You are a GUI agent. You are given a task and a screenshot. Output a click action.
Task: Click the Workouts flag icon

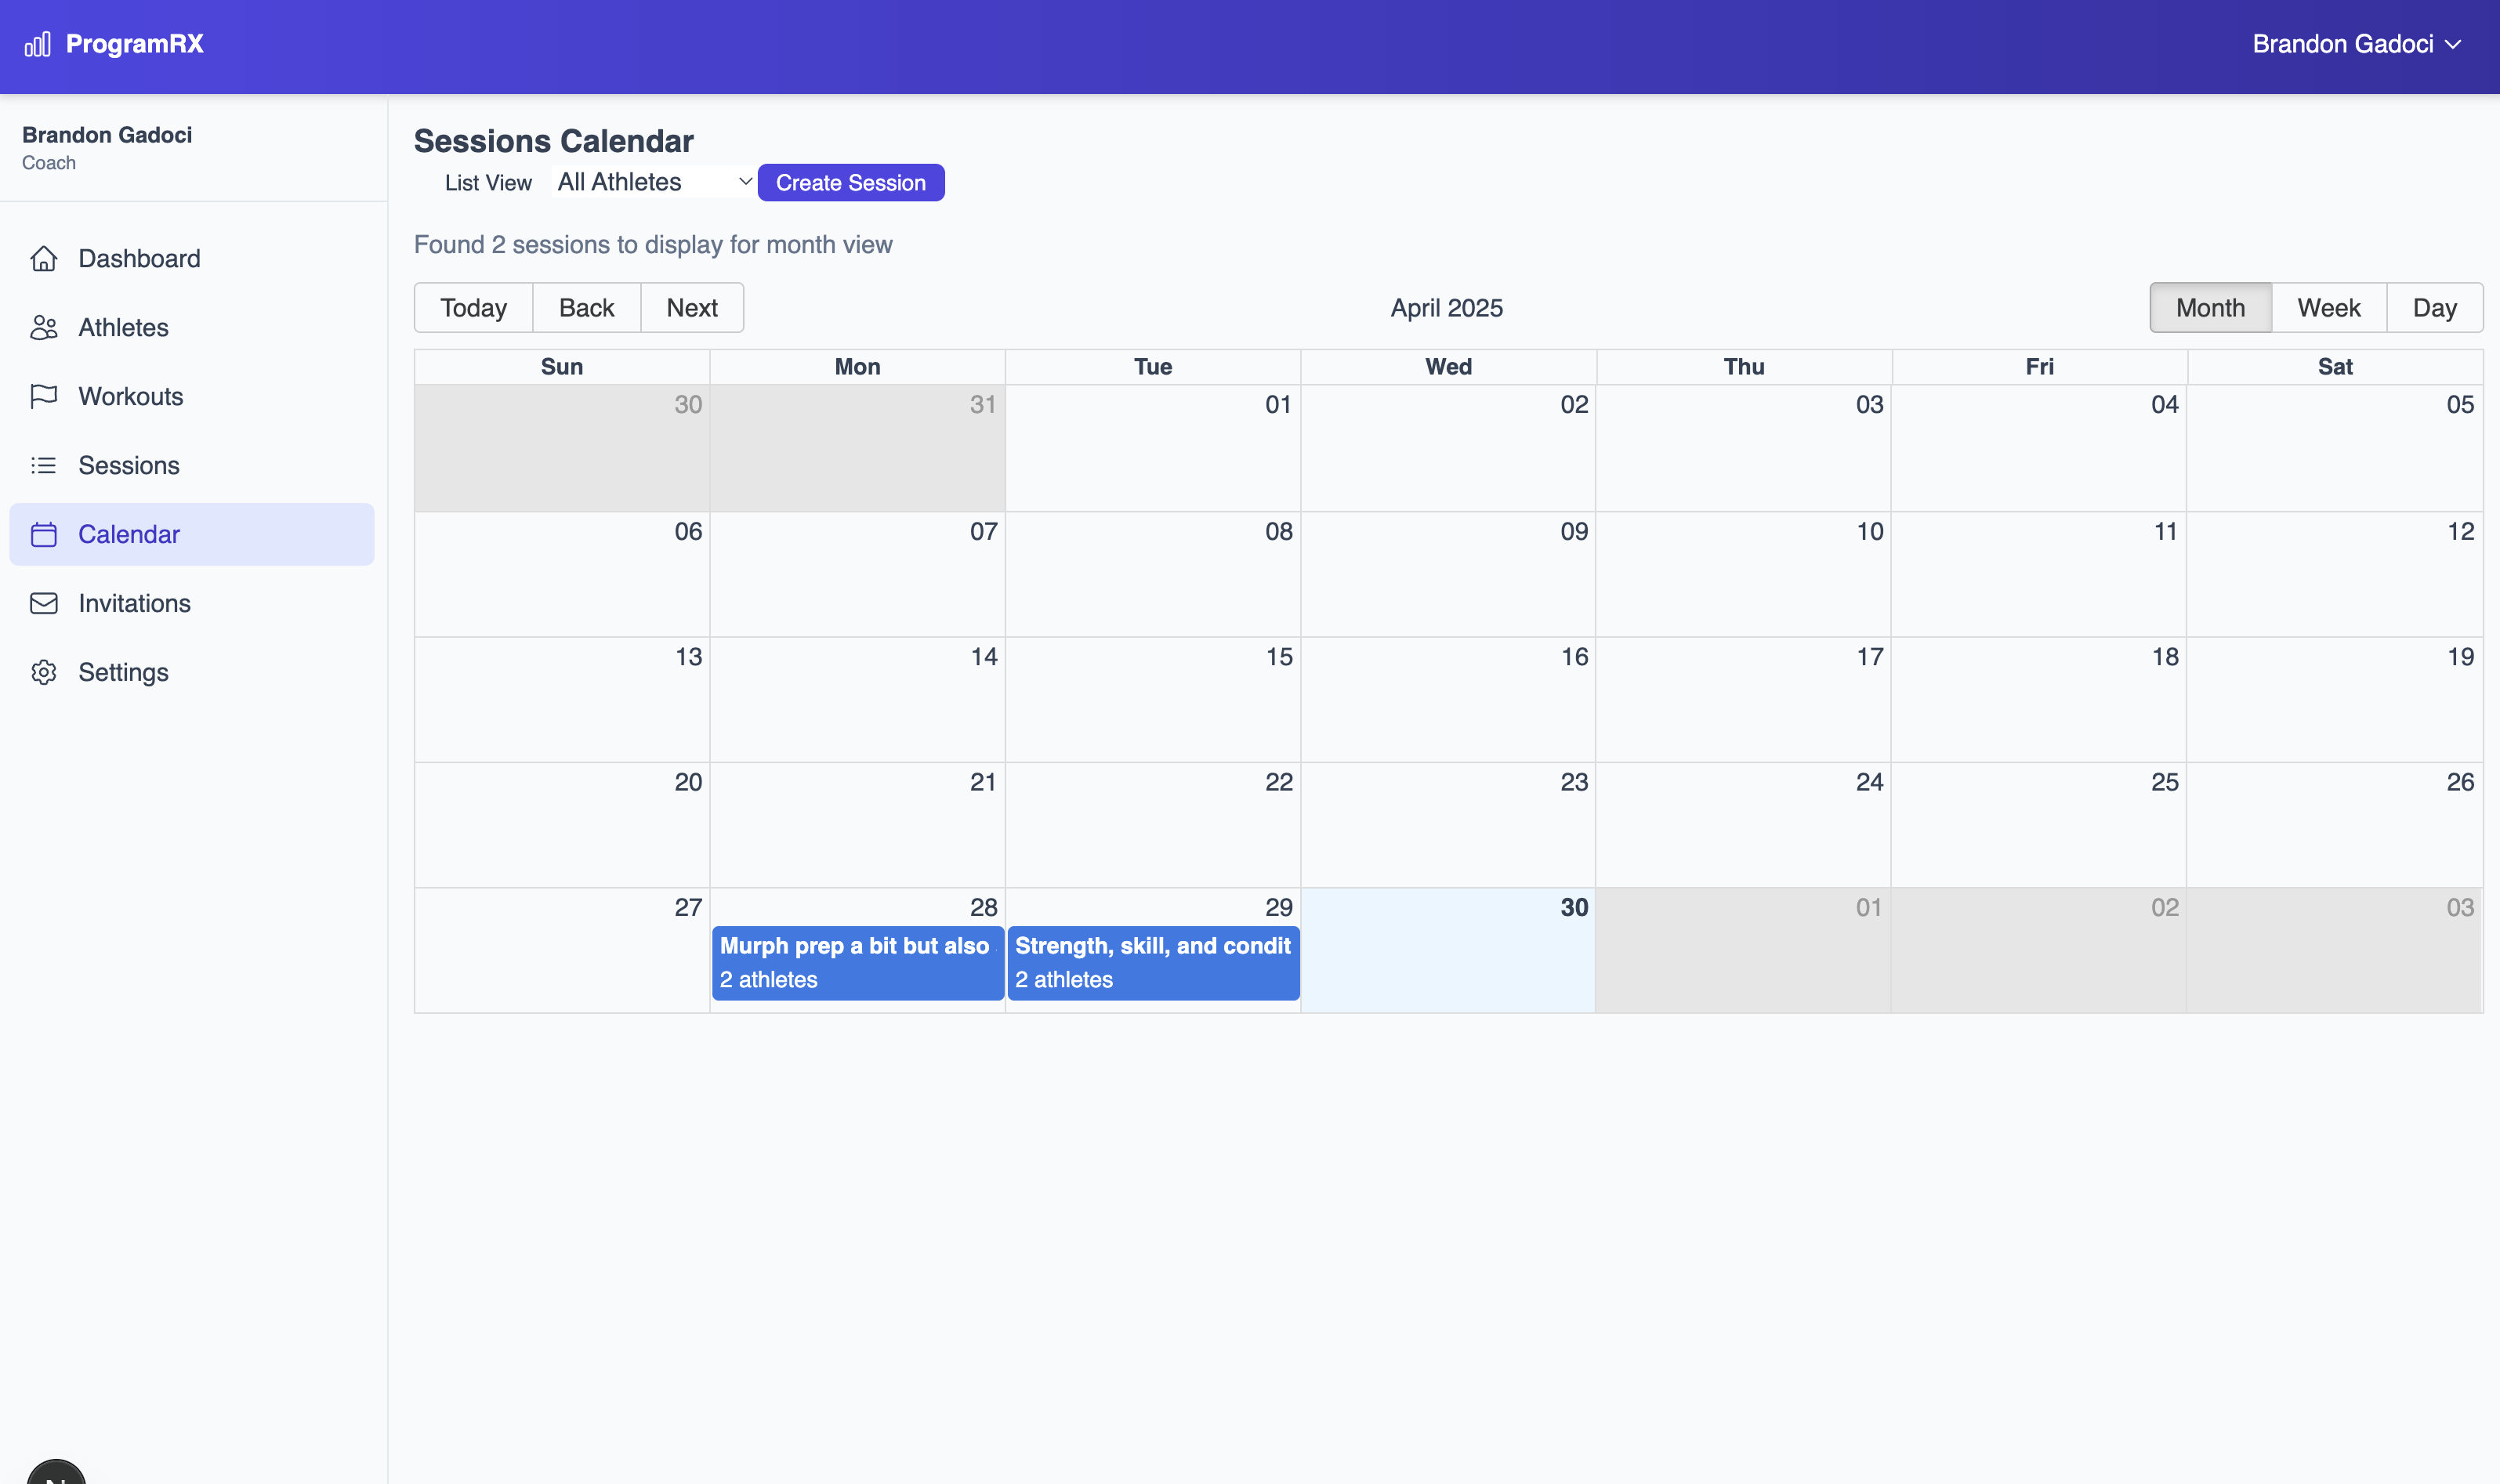point(44,397)
